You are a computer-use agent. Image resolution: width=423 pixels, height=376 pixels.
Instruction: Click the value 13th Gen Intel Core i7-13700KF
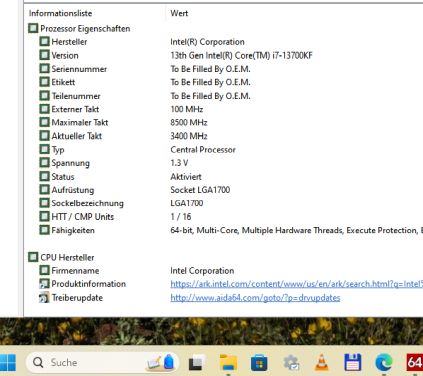[x=242, y=55]
